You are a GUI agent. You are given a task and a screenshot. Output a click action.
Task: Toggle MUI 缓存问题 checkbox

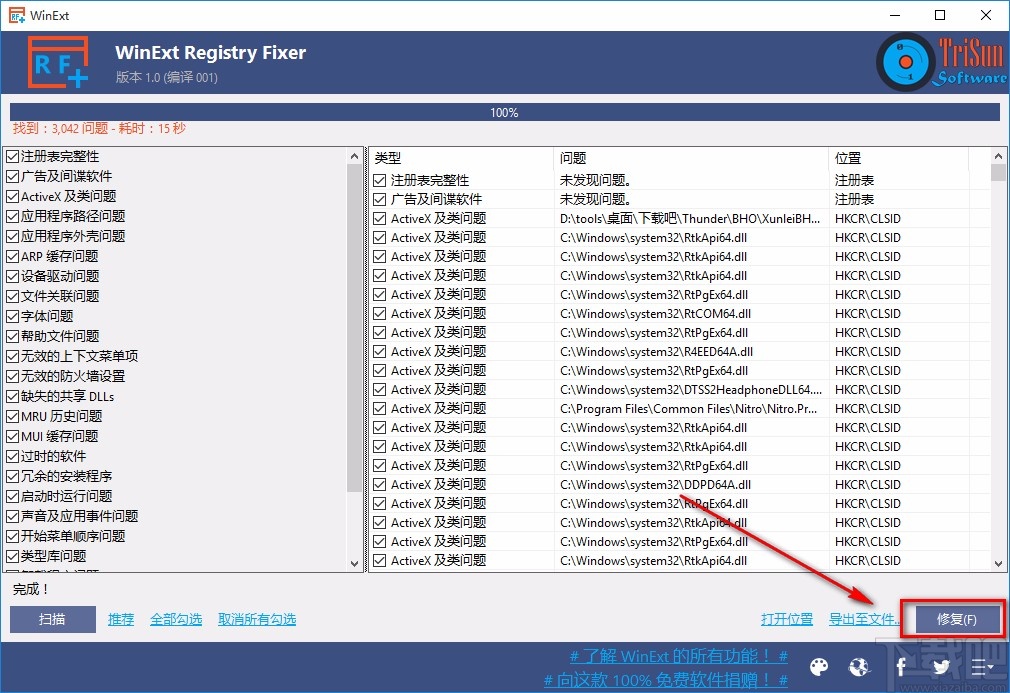12,436
